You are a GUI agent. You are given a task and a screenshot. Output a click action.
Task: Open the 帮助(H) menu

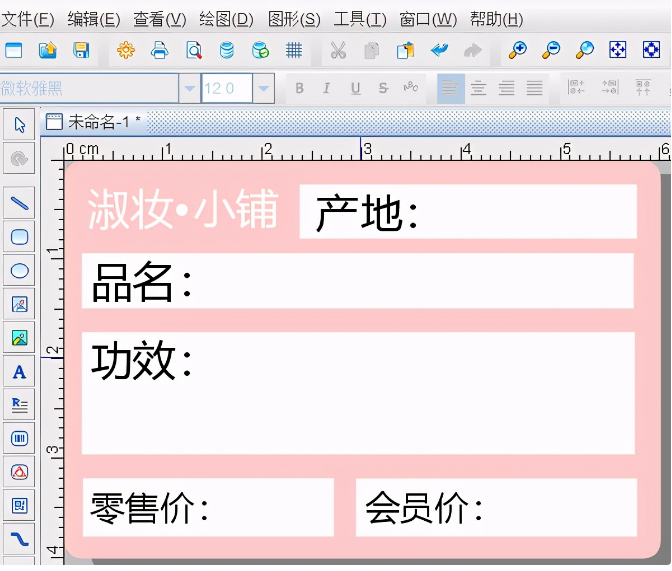coord(496,19)
